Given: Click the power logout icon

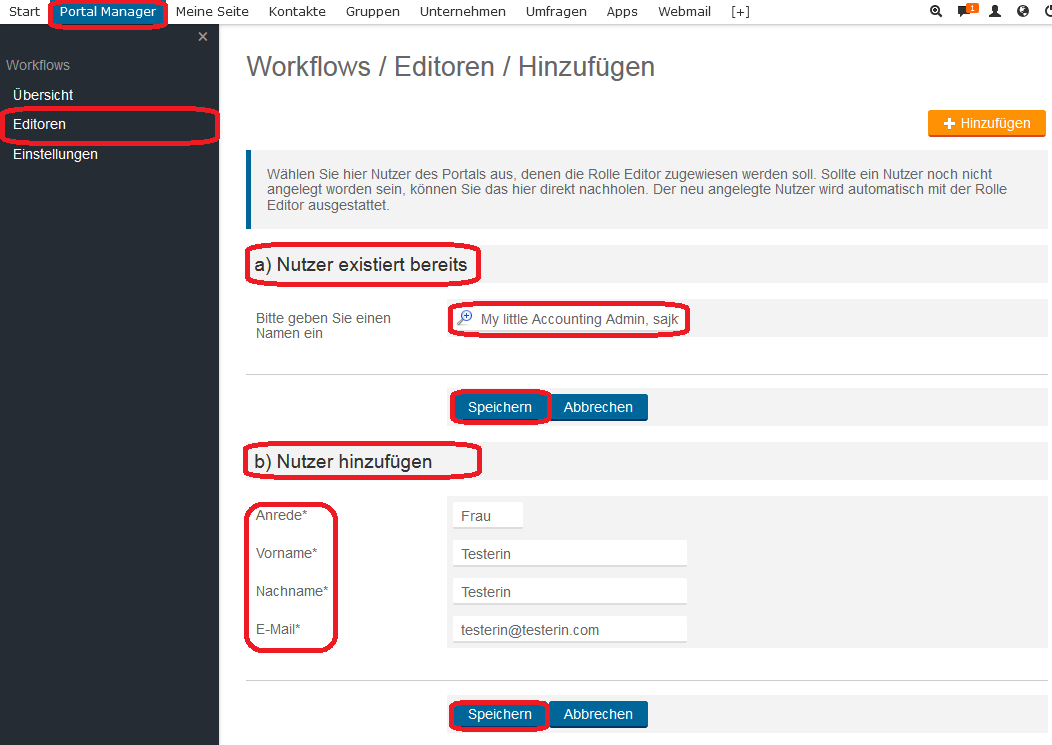Looking at the screenshot, I should 1048,11.
